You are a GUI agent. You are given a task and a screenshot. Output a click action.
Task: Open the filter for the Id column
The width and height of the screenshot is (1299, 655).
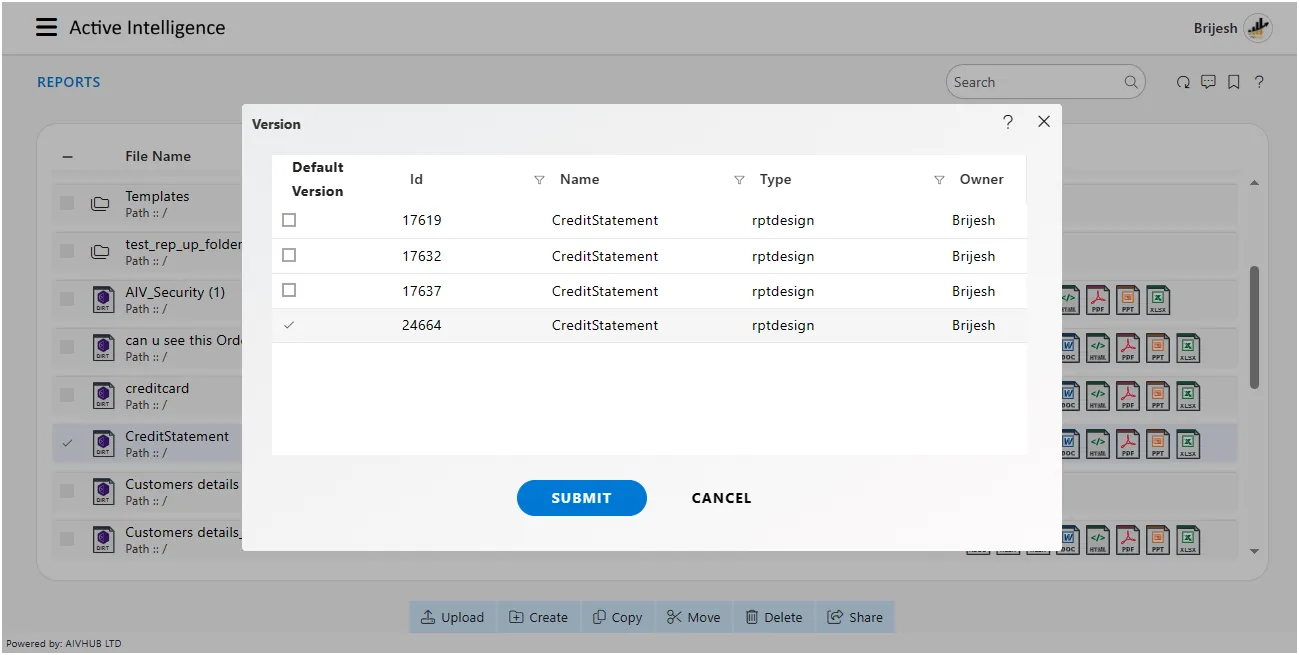pos(539,180)
